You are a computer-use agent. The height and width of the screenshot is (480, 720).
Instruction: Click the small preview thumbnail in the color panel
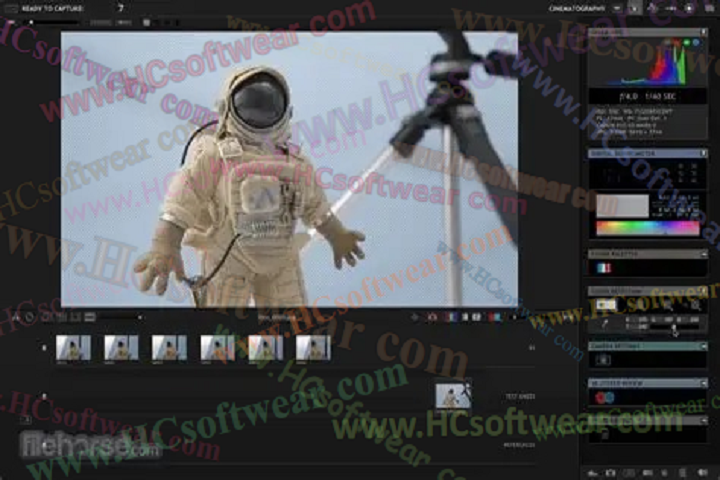(x=606, y=305)
